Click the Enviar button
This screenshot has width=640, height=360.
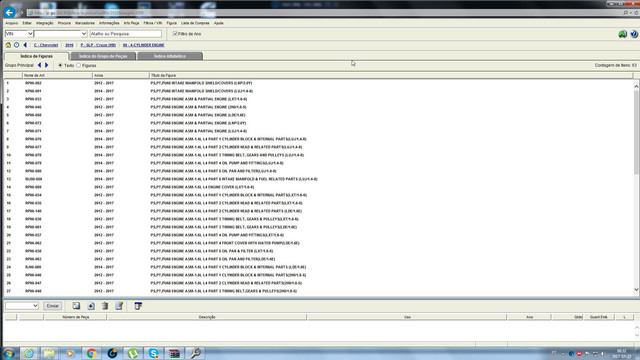tap(53, 306)
